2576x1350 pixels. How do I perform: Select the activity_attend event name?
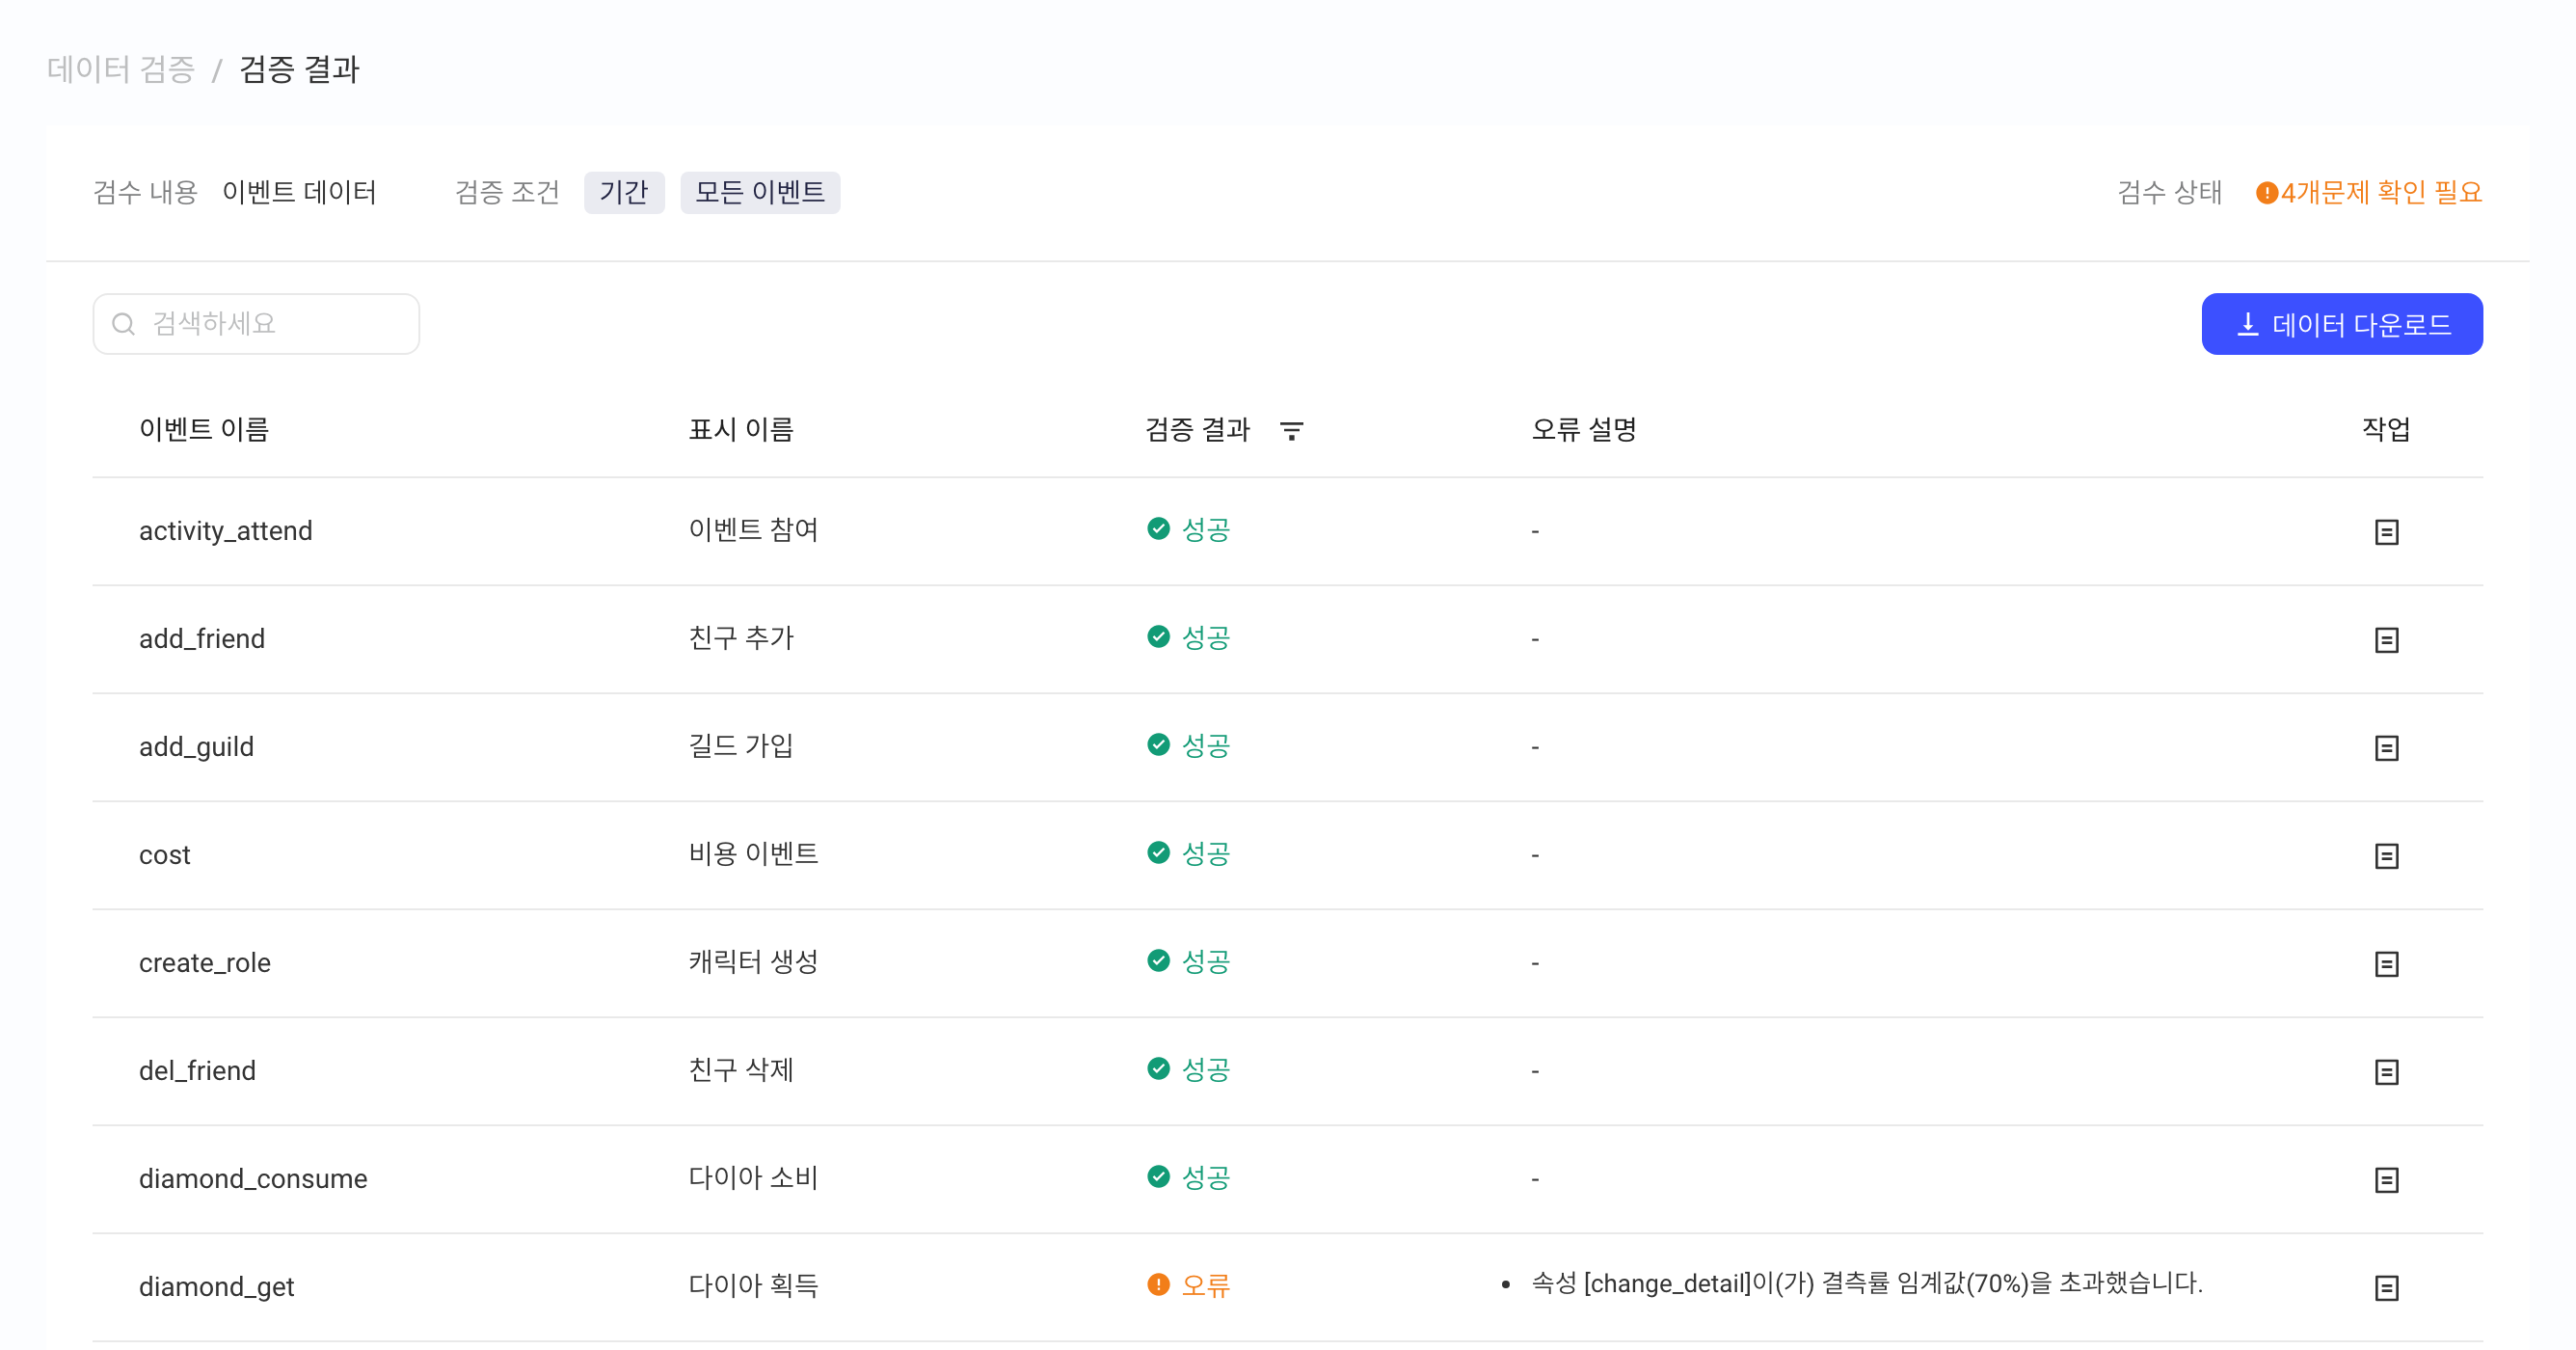(226, 530)
